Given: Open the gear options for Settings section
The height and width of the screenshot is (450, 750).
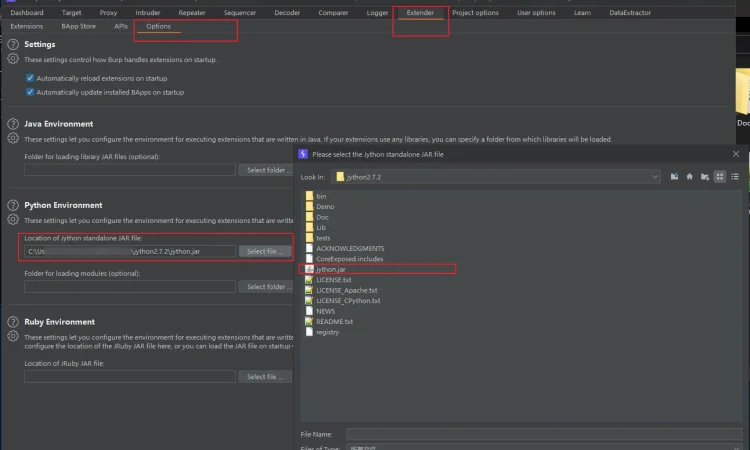Looking at the screenshot, I should 13,59.
